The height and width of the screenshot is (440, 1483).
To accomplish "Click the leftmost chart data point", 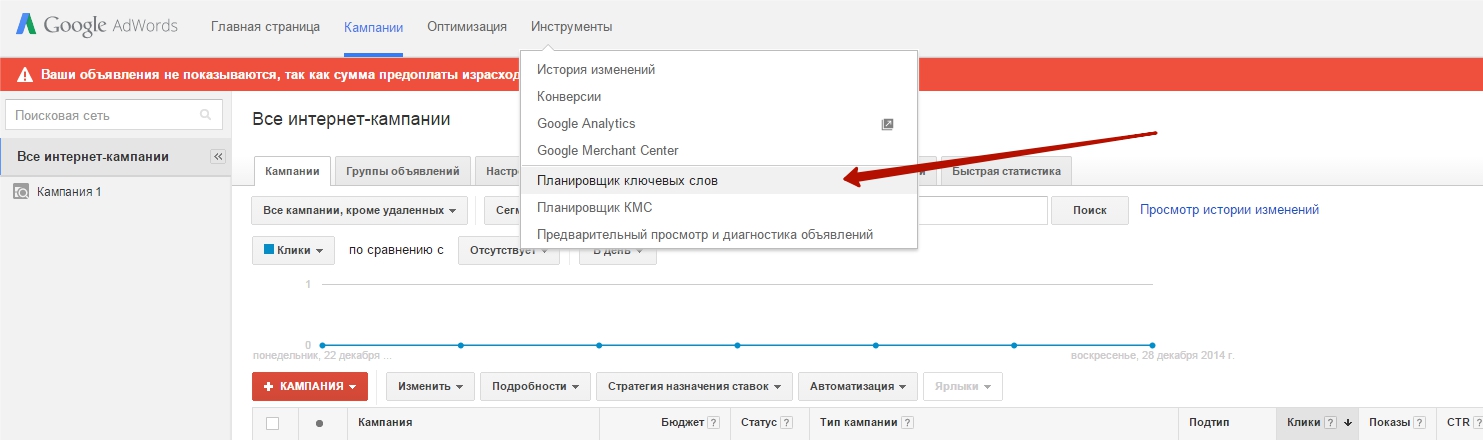I will [322, 345].
